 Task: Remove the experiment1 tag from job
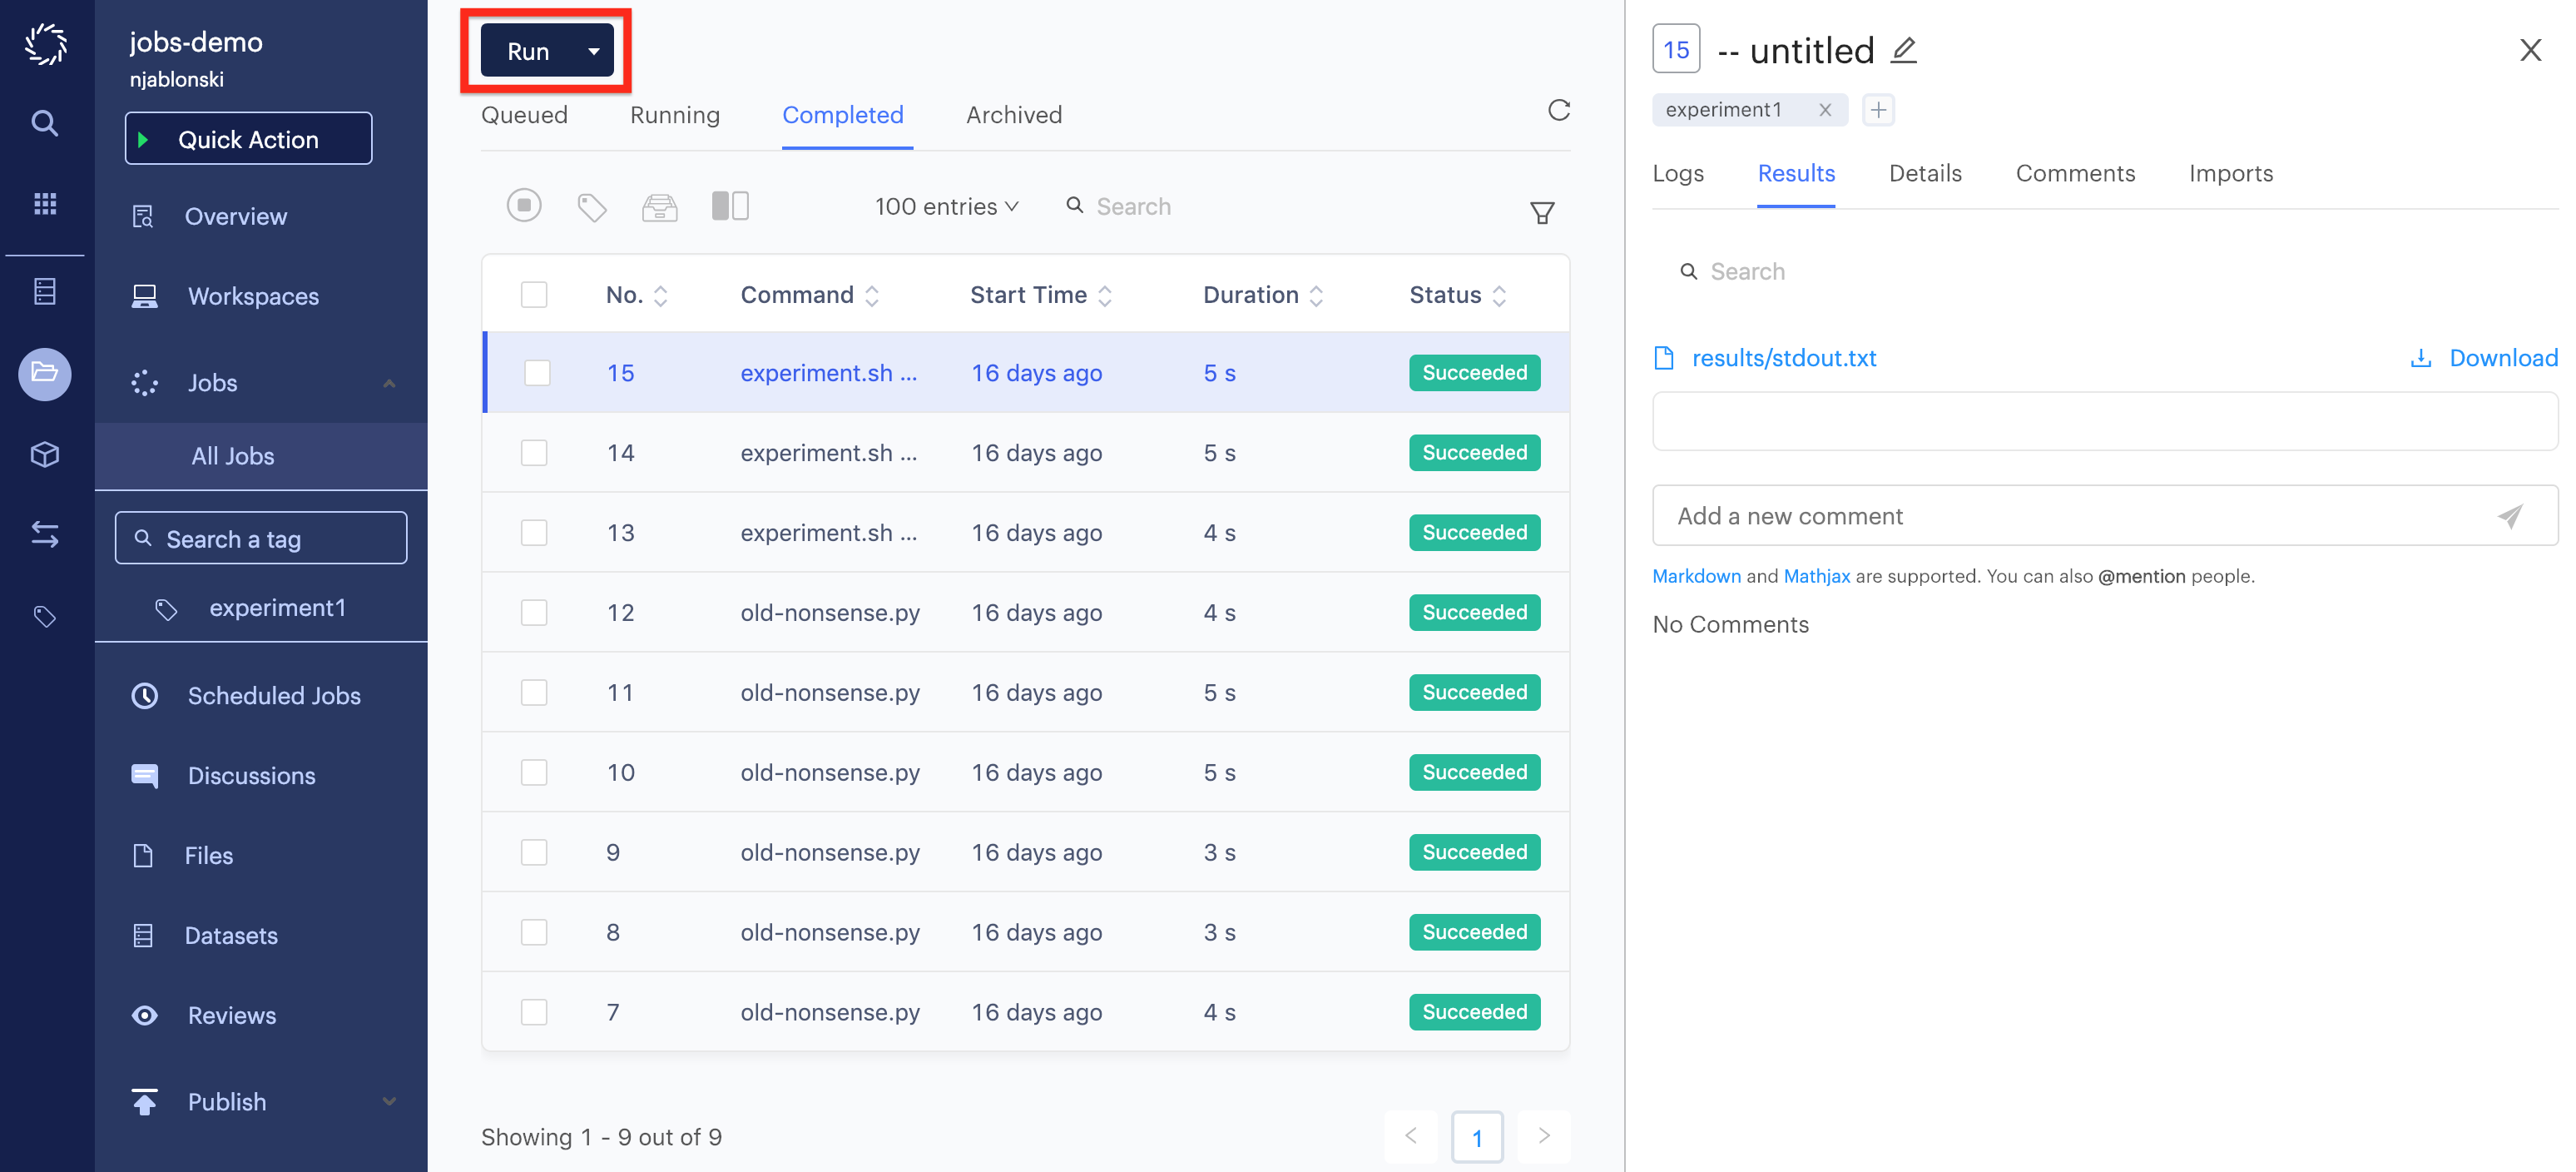pyautogui.click(x=1825, y=110)
